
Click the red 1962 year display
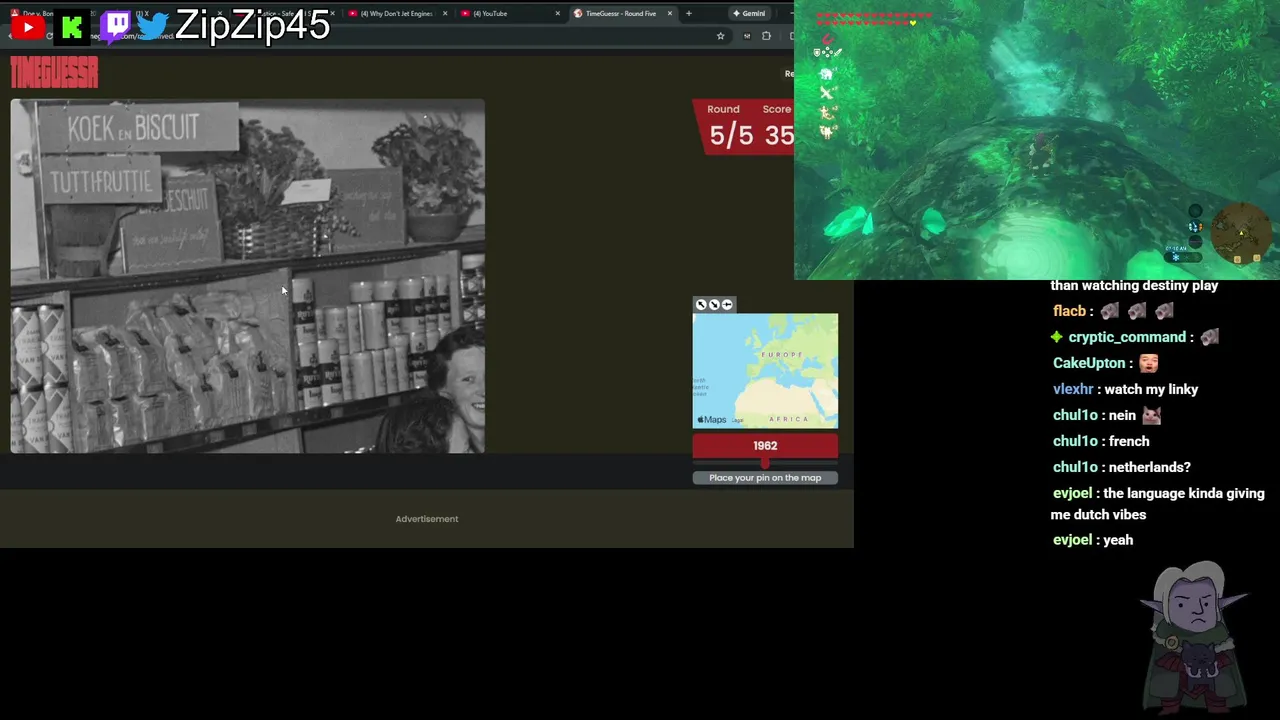765,446
